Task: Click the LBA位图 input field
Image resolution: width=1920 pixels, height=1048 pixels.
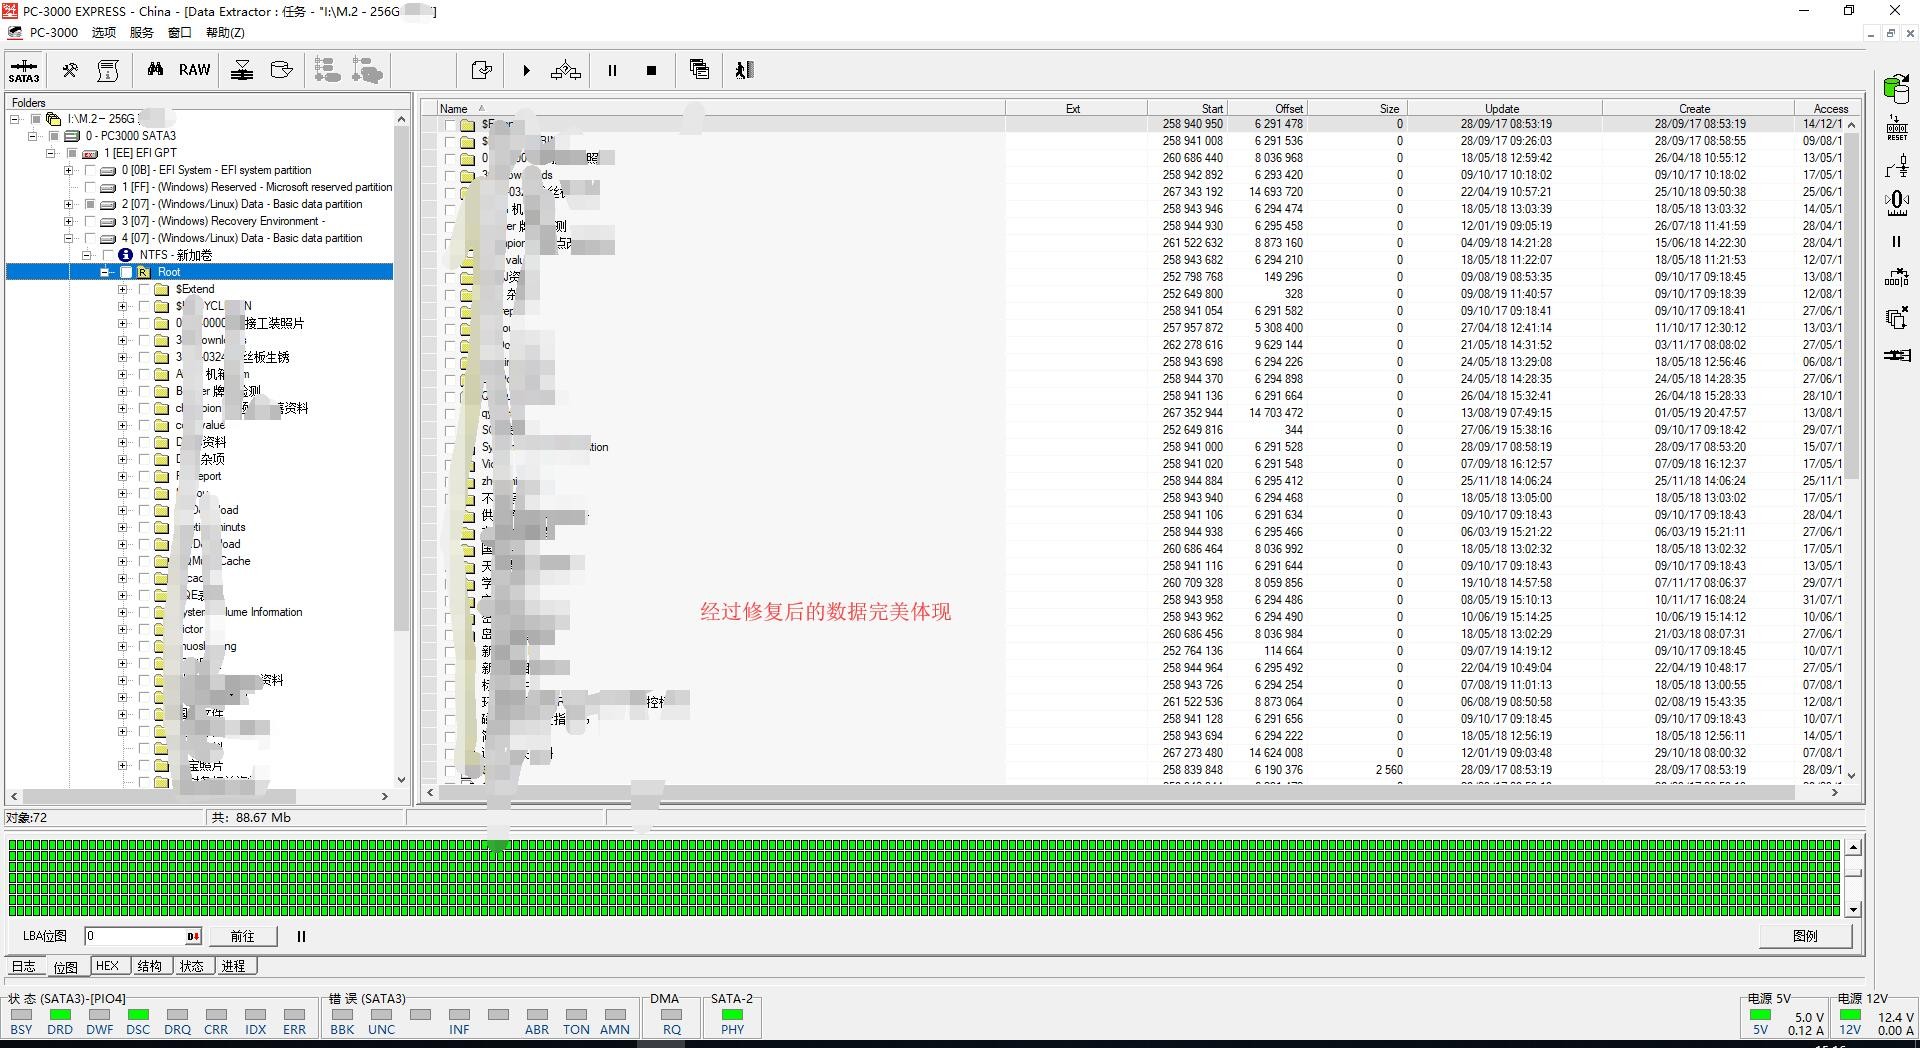Action: [x=135, y=936]
